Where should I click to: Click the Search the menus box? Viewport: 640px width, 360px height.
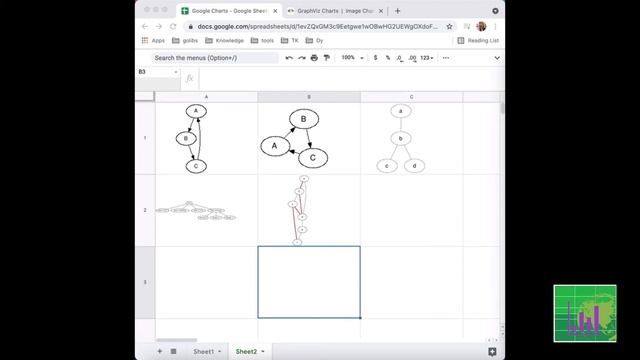point(215,58)
